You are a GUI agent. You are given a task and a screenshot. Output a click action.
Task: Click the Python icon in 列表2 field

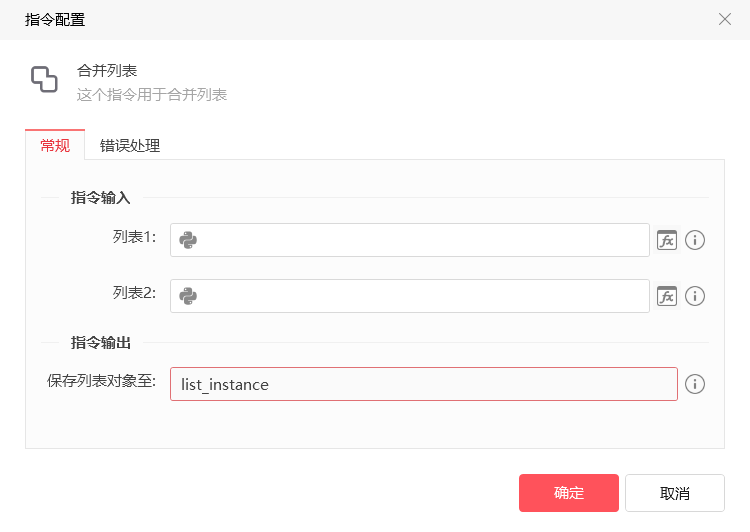[188, 296]
